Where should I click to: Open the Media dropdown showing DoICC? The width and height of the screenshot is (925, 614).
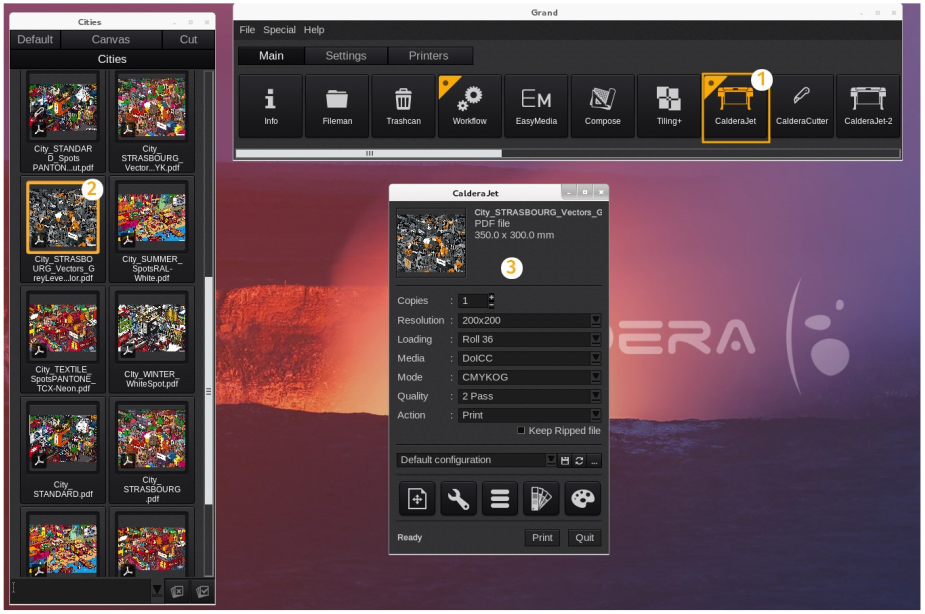coord(595,358)
